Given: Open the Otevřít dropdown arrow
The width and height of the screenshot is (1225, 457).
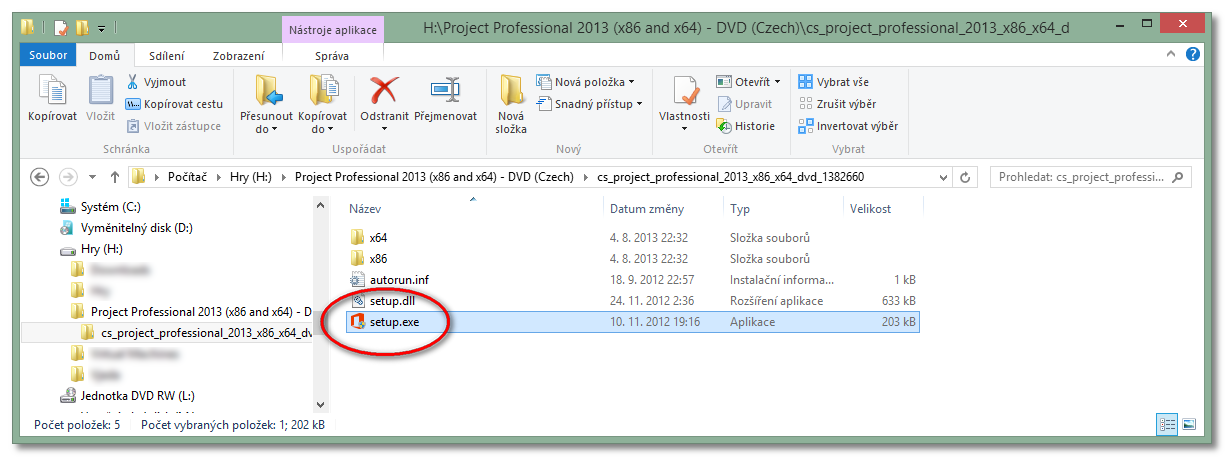Looking at the screenshot, I should [779, 82].
